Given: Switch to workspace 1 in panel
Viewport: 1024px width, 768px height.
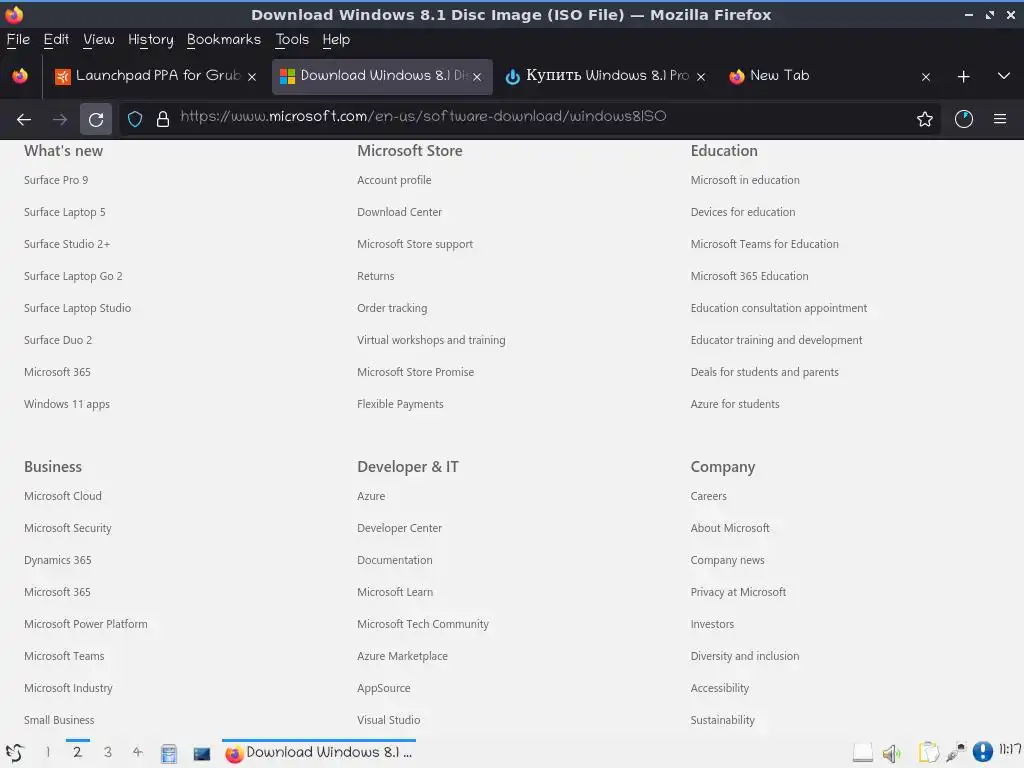Looking at the screenshot, I should pyautogui.click(x=48, y=752).
